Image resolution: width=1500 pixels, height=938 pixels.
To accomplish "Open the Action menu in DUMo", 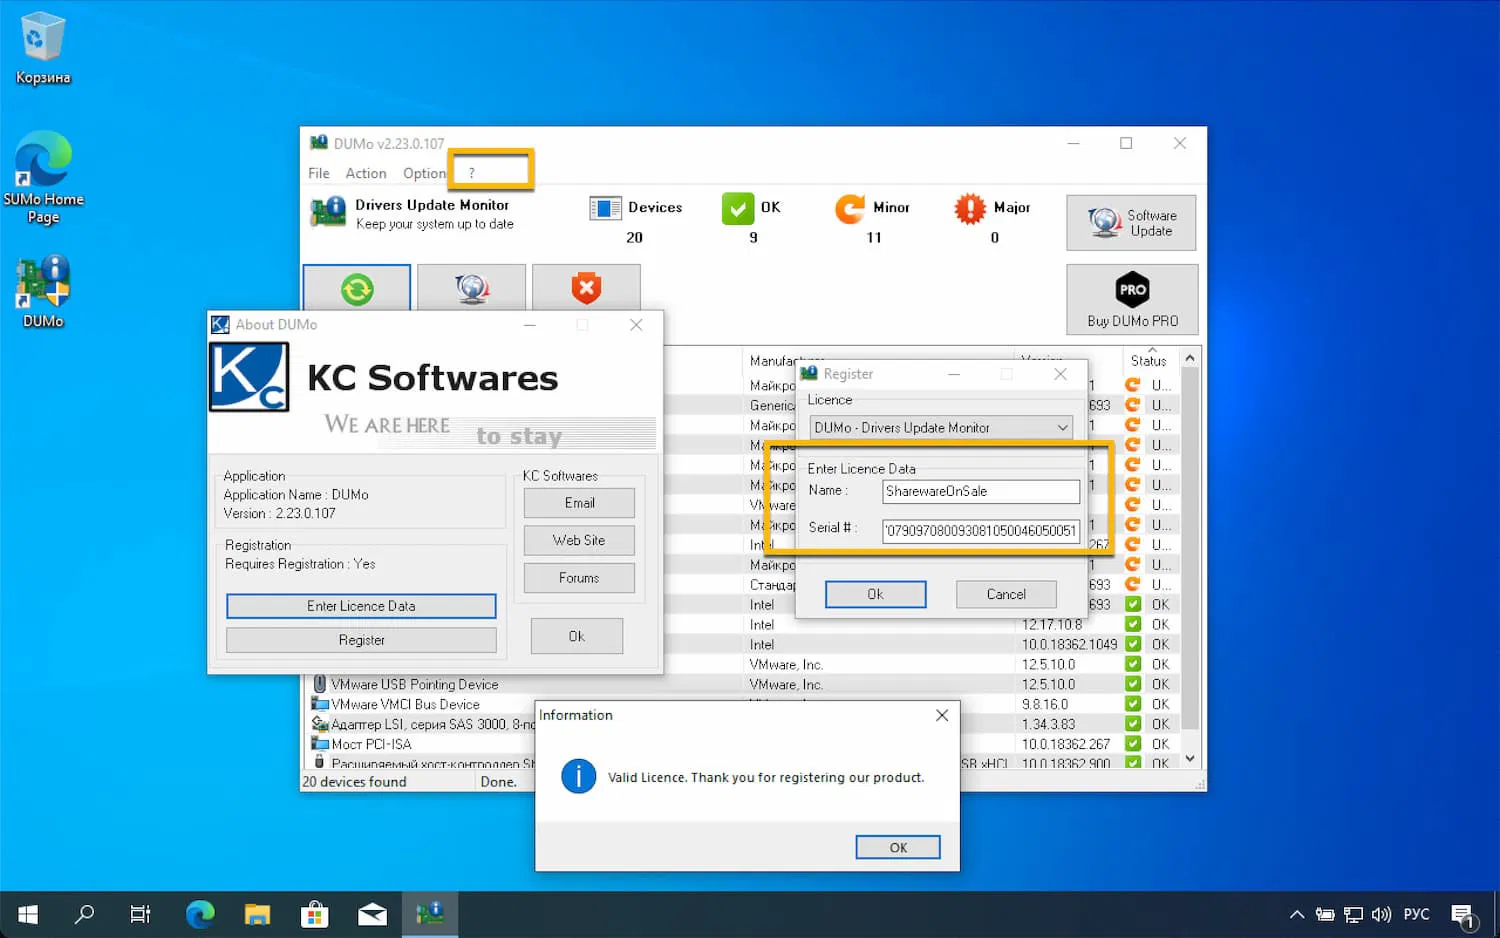I will pyautogui.click(x=366, y=173).
